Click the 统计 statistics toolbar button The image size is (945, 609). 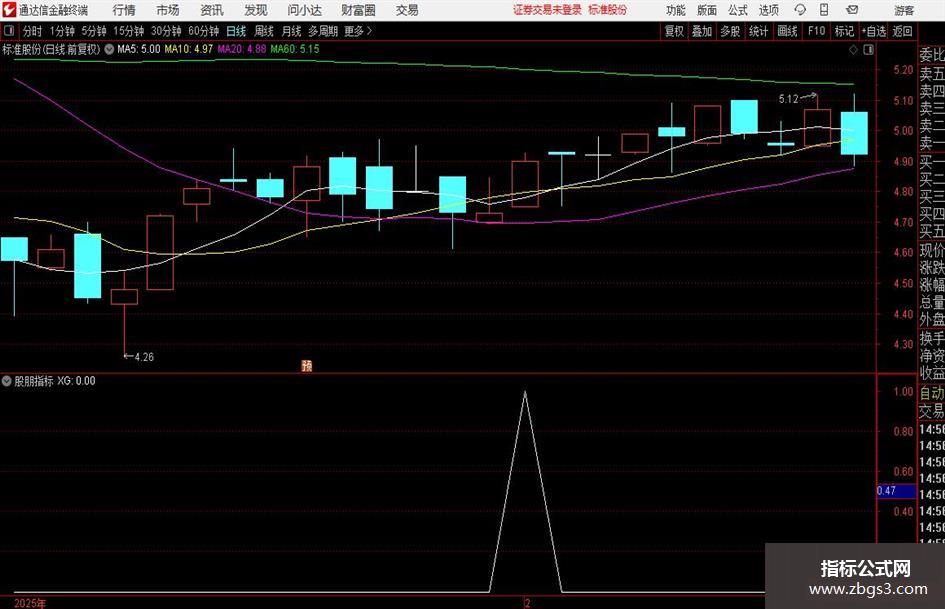tap(758, 31)
